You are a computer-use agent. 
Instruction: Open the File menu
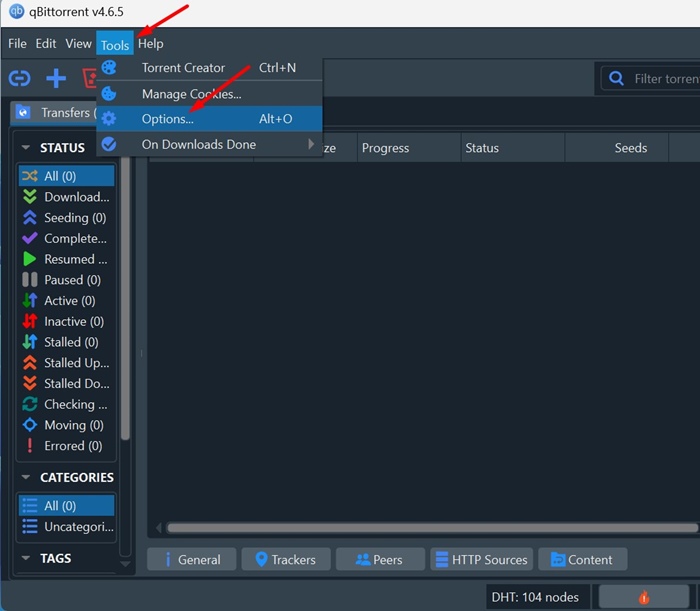17,43
